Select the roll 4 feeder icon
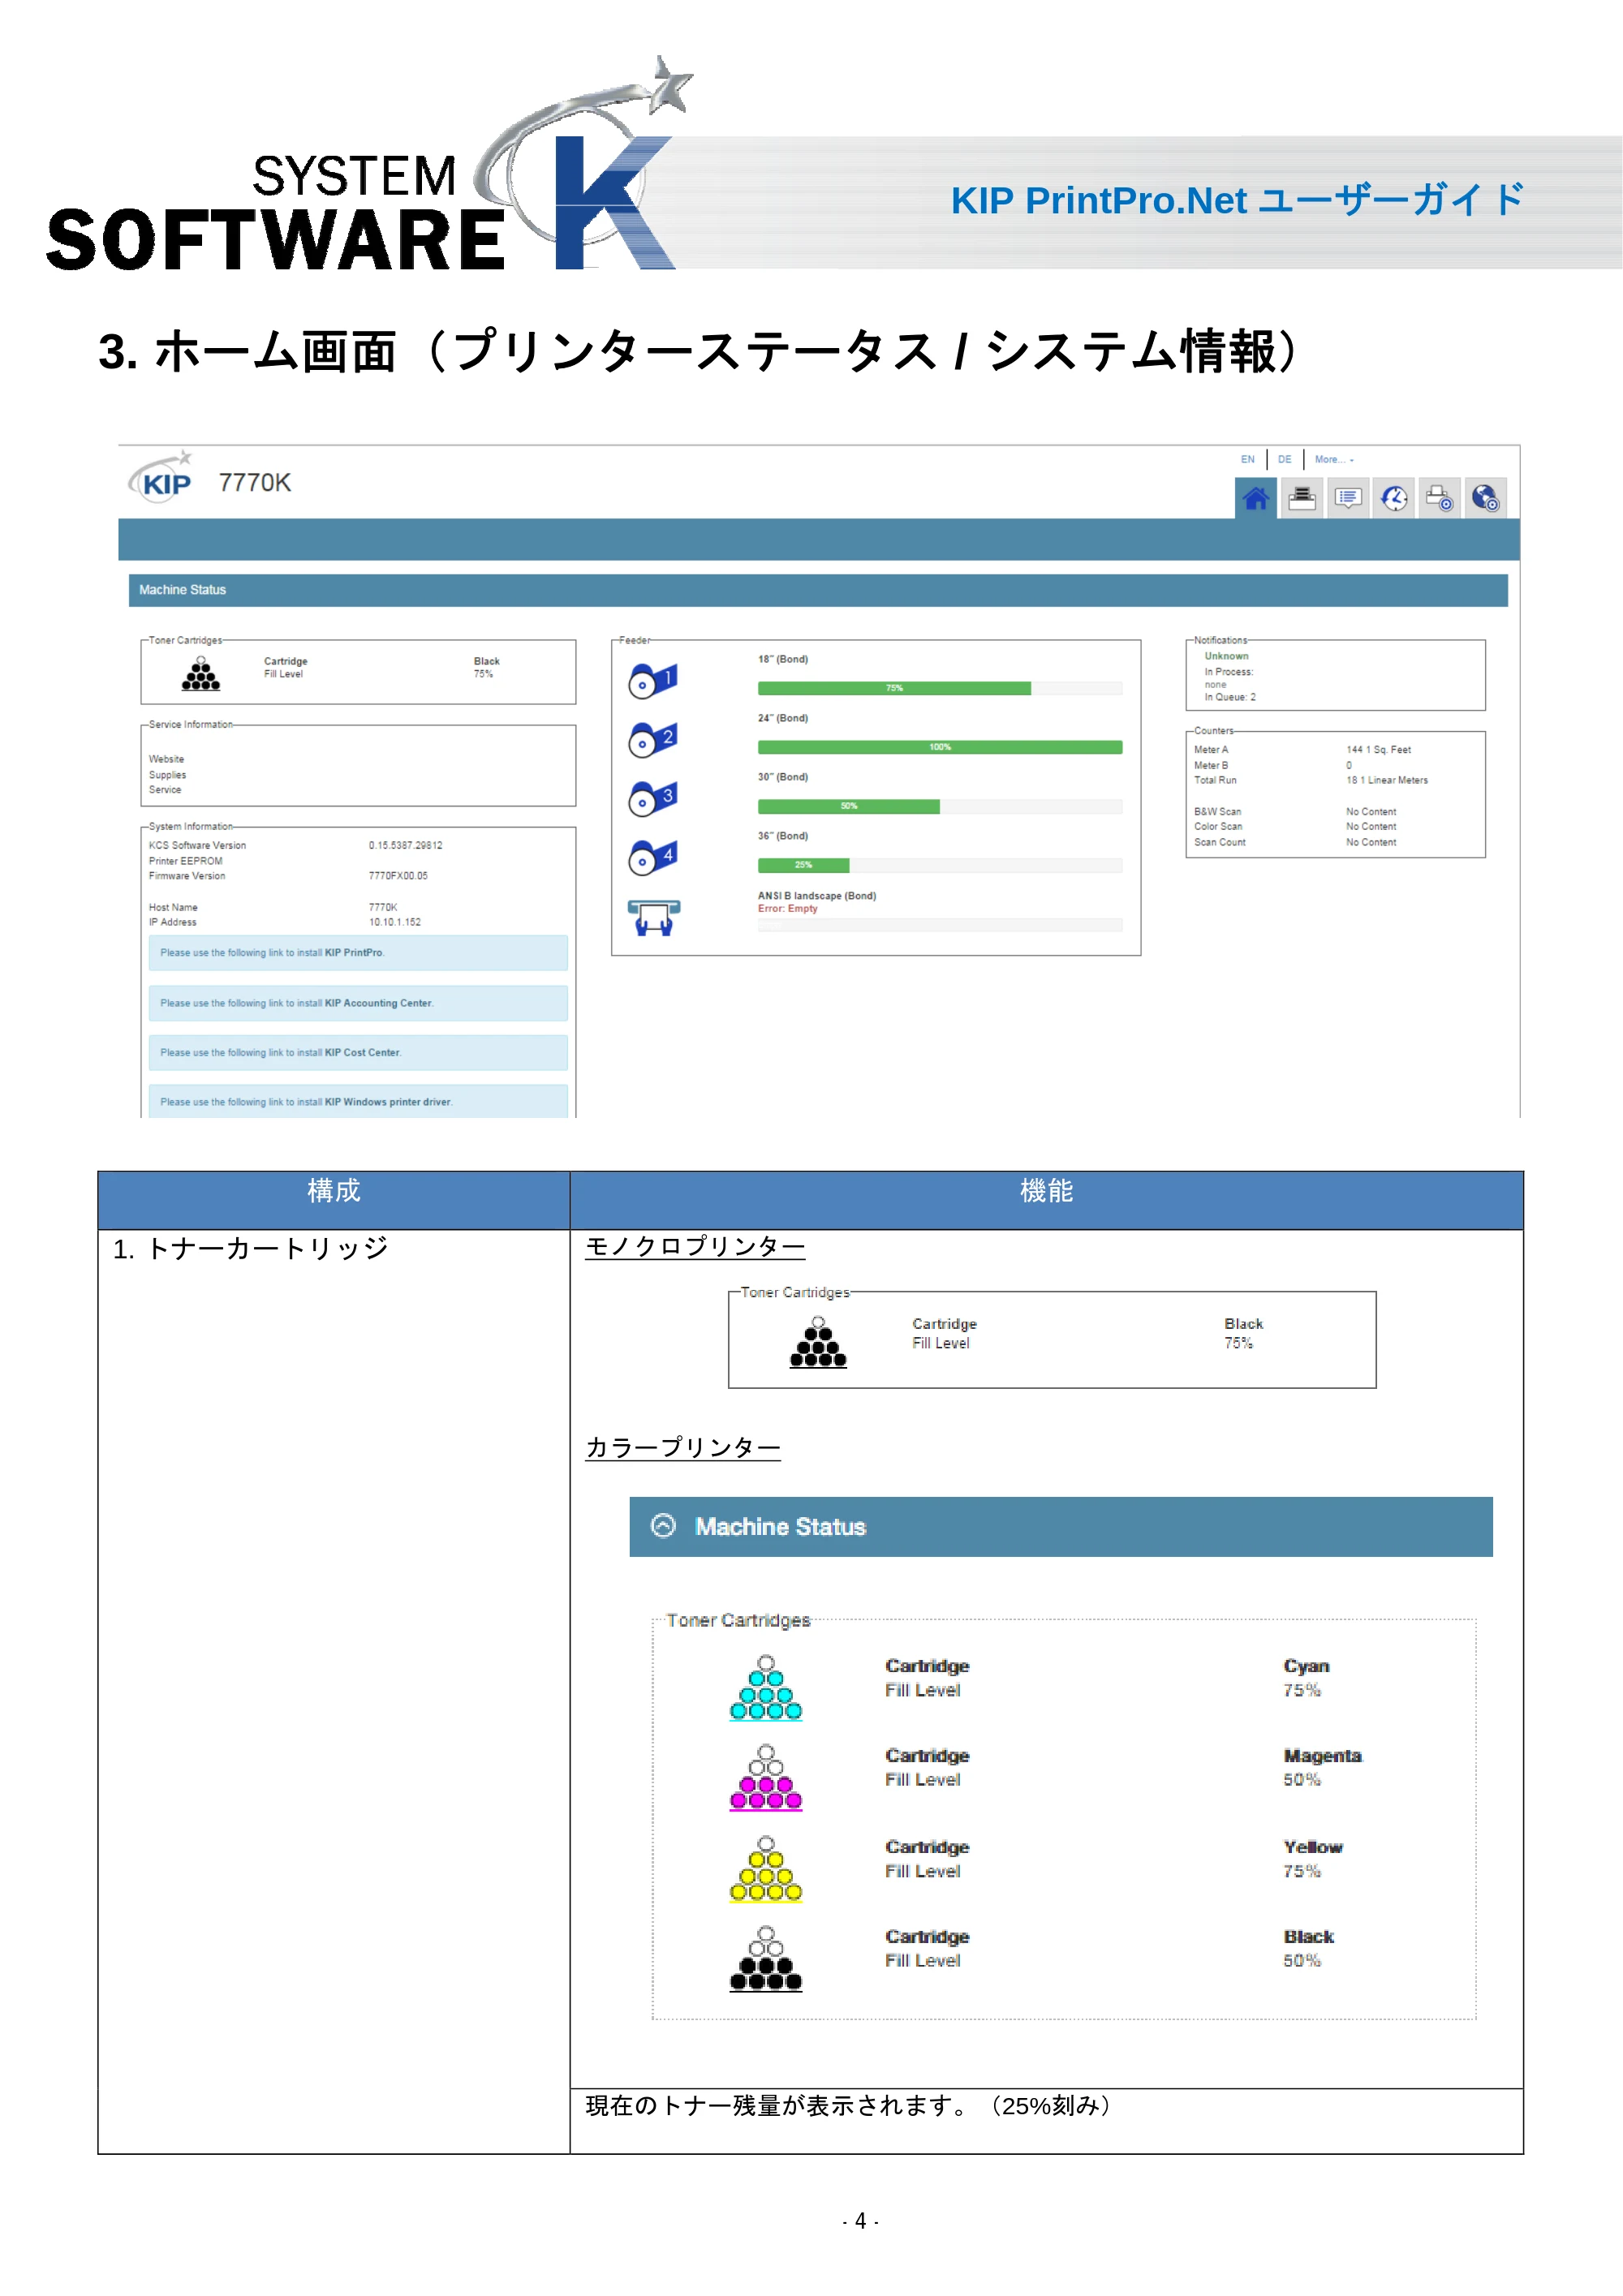The height and width of the screenshot is (2296, 1623). point(653,857)
